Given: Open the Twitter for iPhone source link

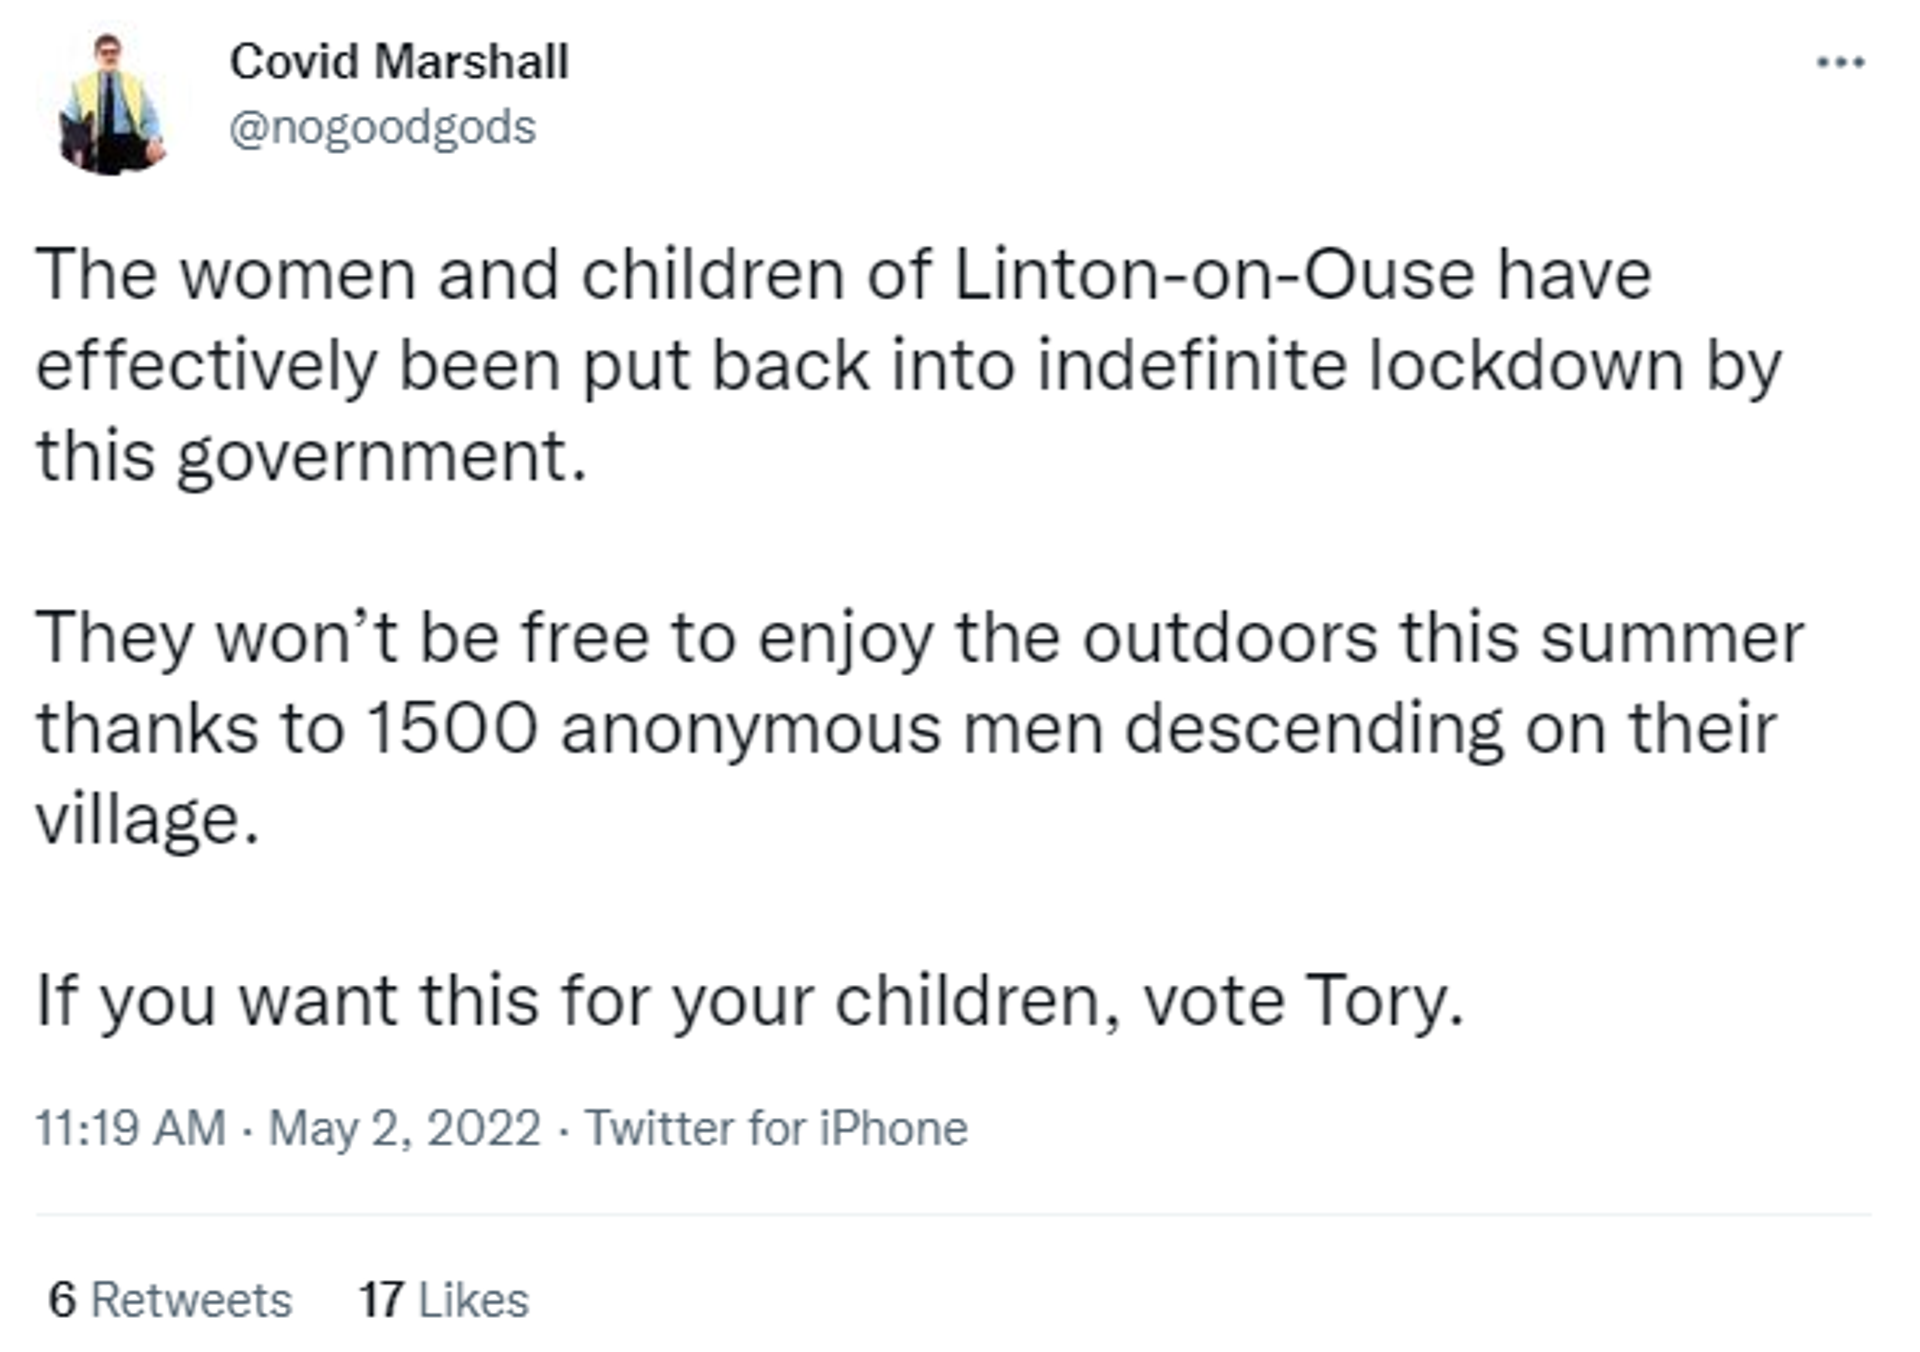Looking at the screenshot, I should (x=776, y=1128).
